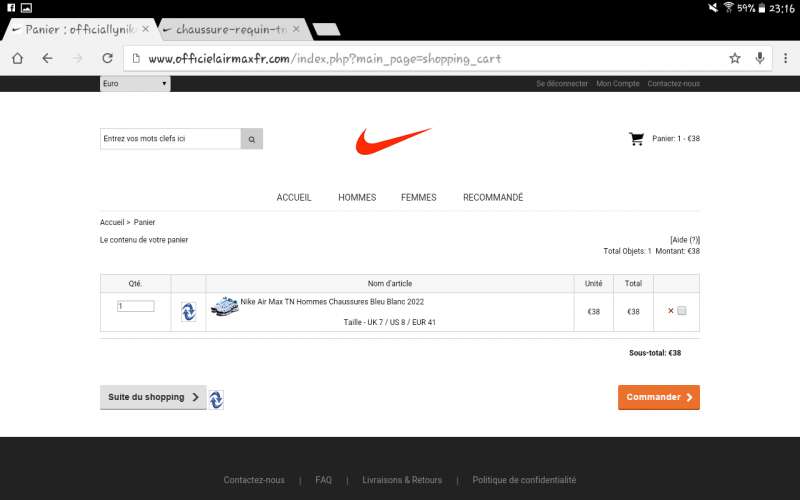This screenshot has width=800, height=500.
Task: Click Total Objets: 1 Montant: €38 text
Action: click(652, 251)
